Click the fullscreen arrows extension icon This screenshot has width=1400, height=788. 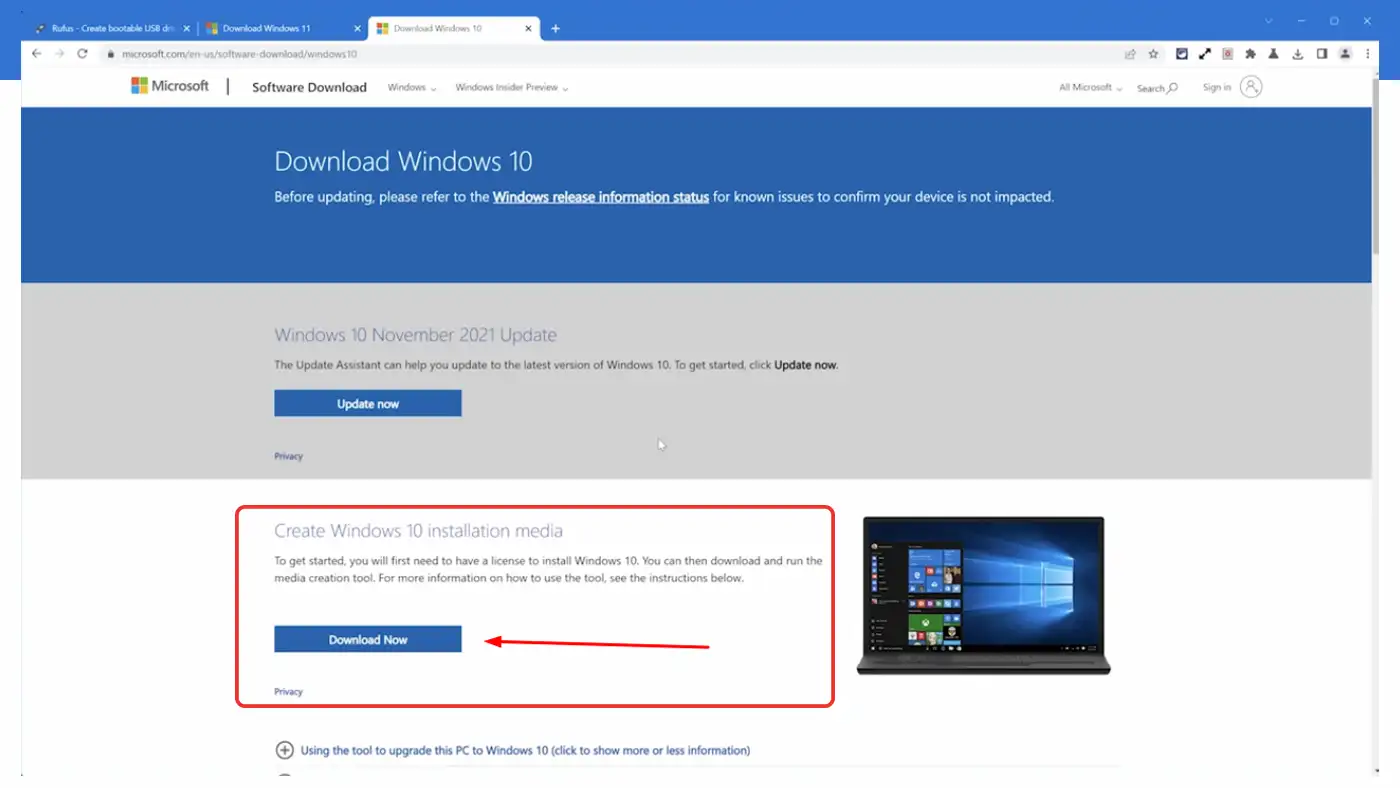click(x=1204, y=54)
